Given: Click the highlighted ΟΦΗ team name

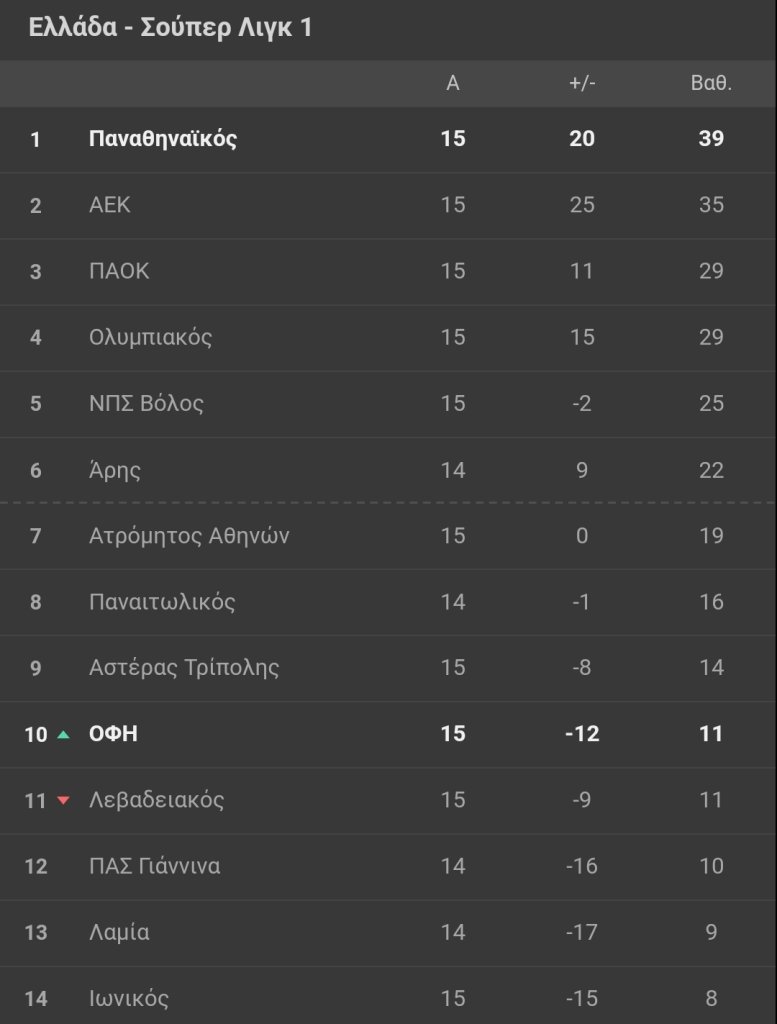Looking at the screenshot, I should pos(113,734).
